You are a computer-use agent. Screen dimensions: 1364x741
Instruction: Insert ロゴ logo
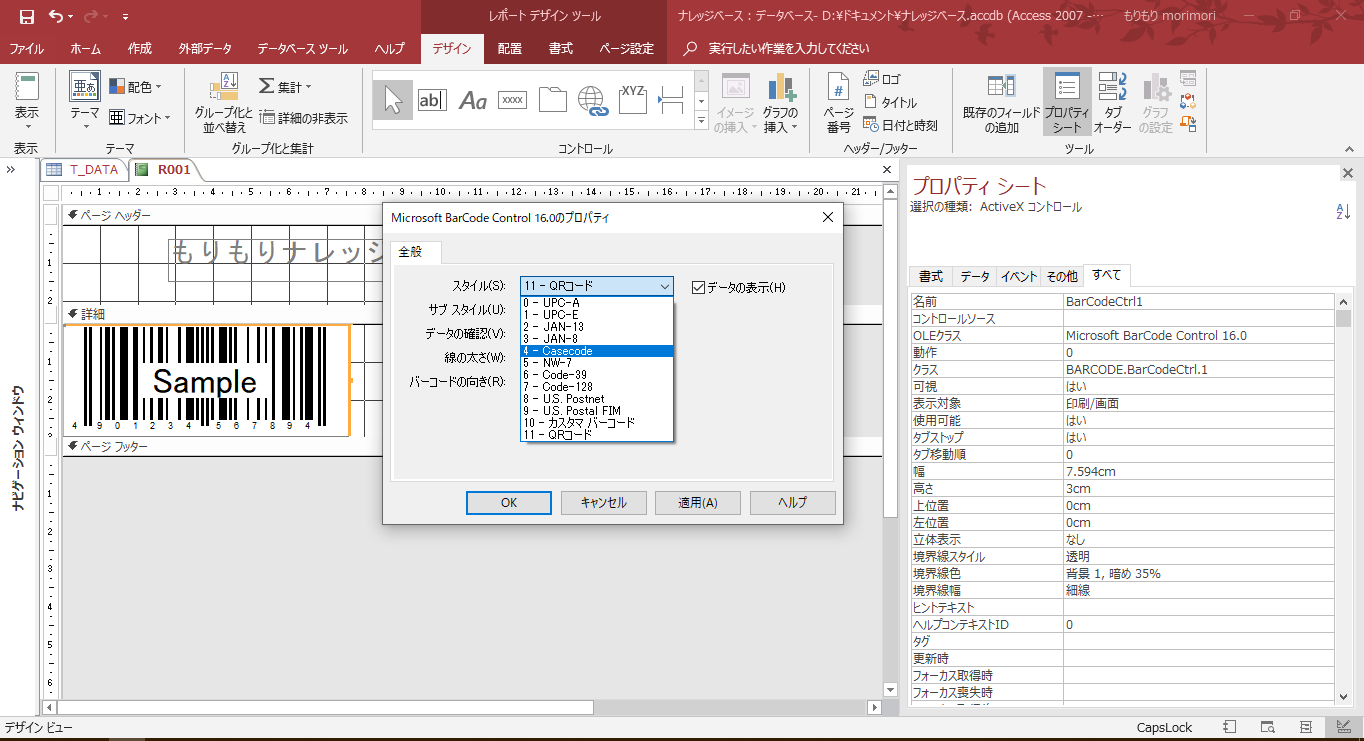[882, 79]
